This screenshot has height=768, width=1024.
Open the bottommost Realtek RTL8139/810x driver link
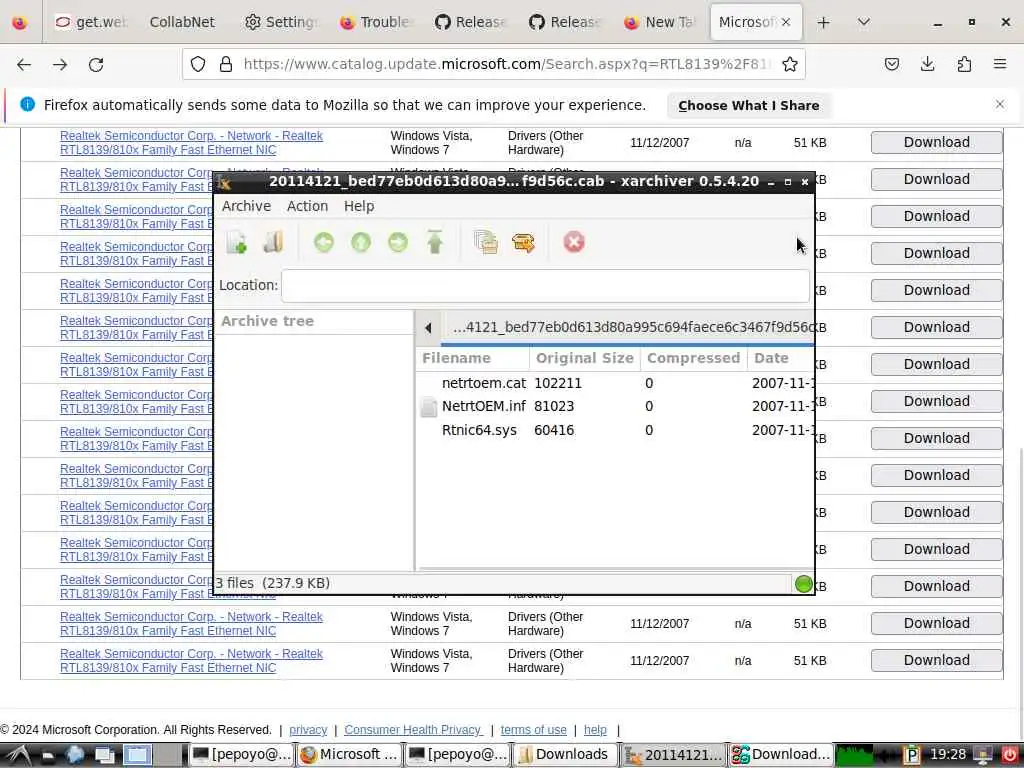191,661
